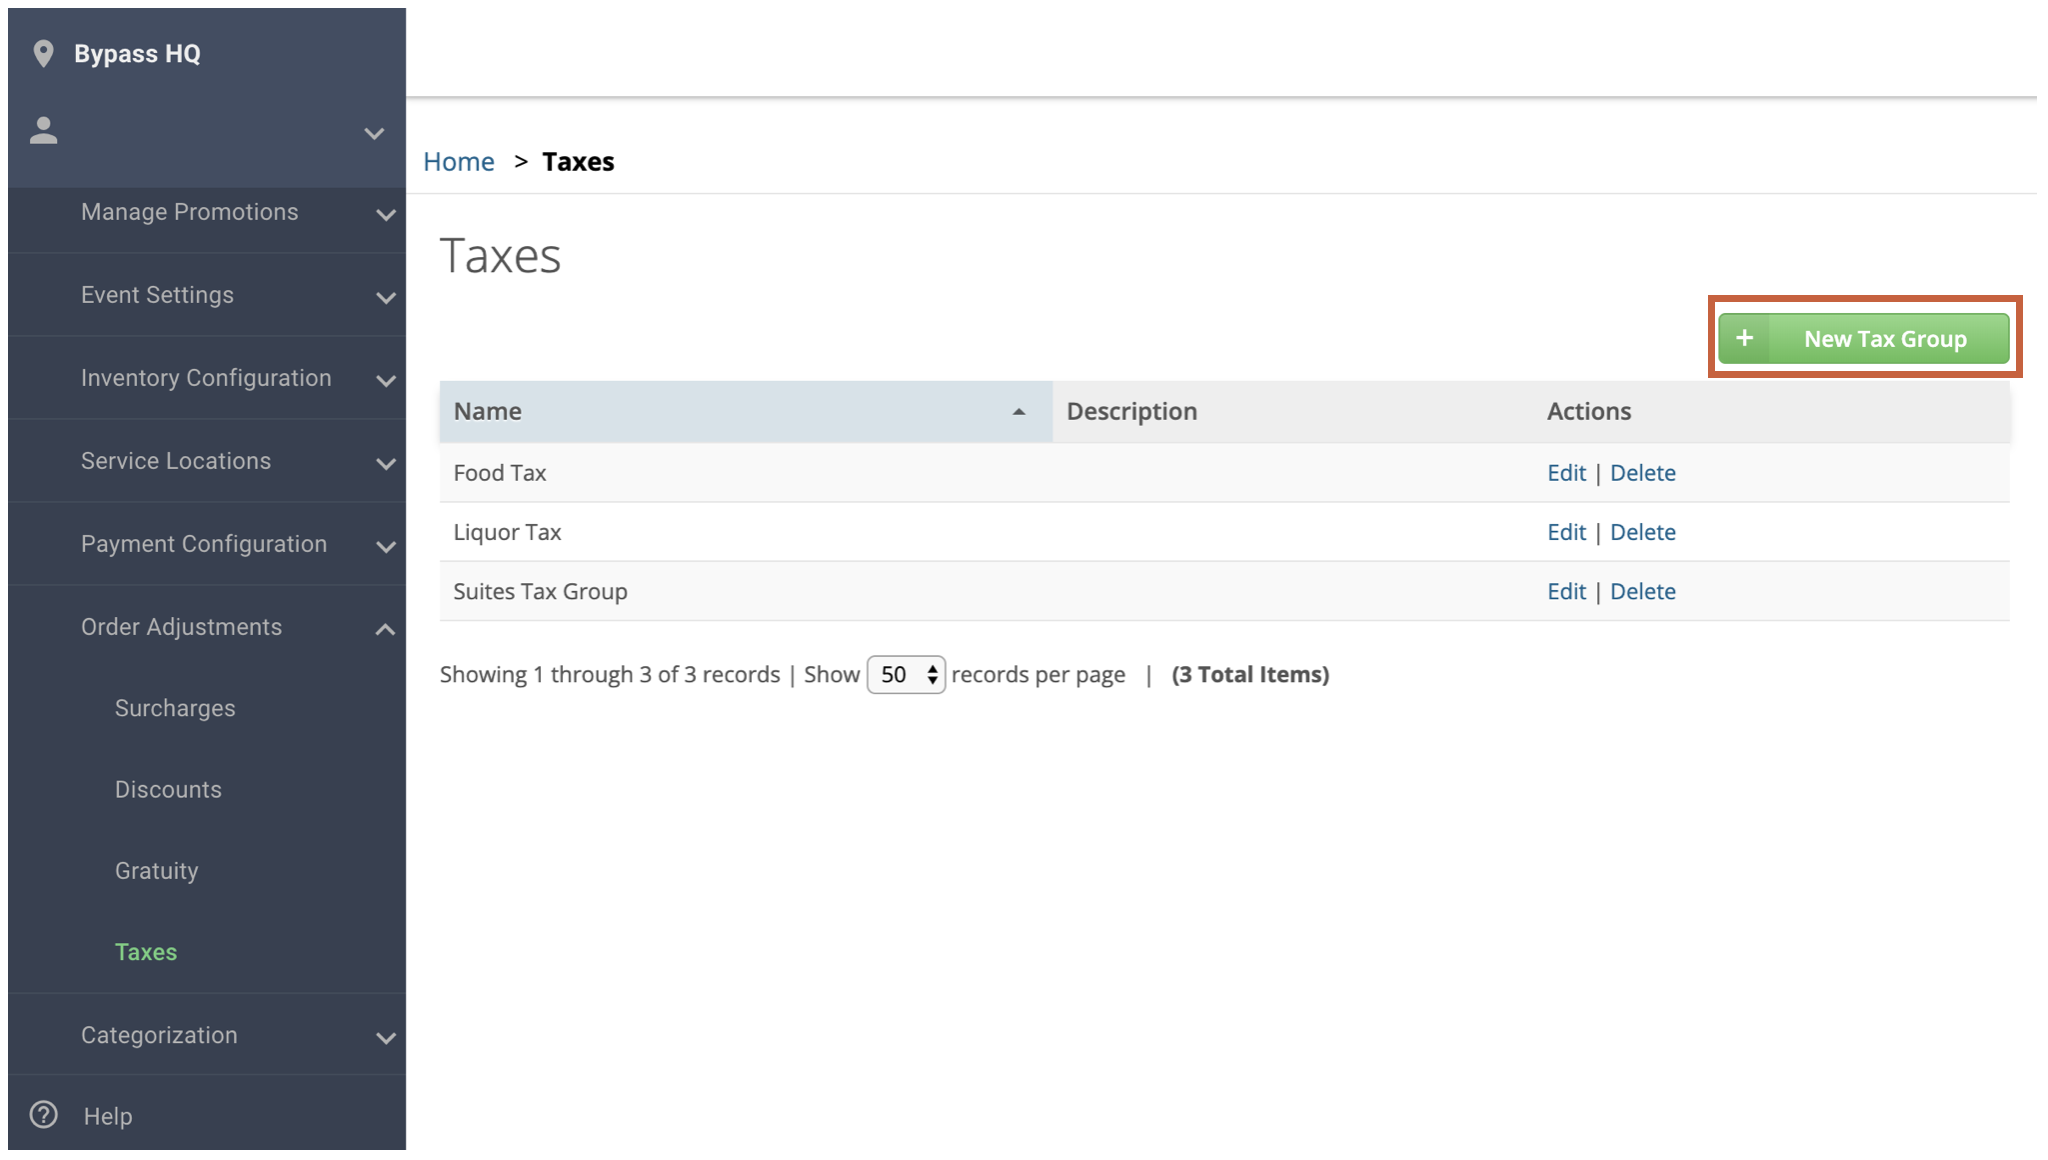This screenshot has height=1160, width=2048.
Task: Open Help in sidebar
Action: 108,1116
